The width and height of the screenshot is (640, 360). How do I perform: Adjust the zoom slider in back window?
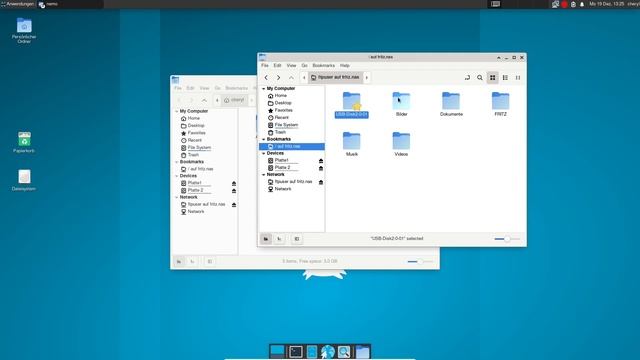coord(420,262)
